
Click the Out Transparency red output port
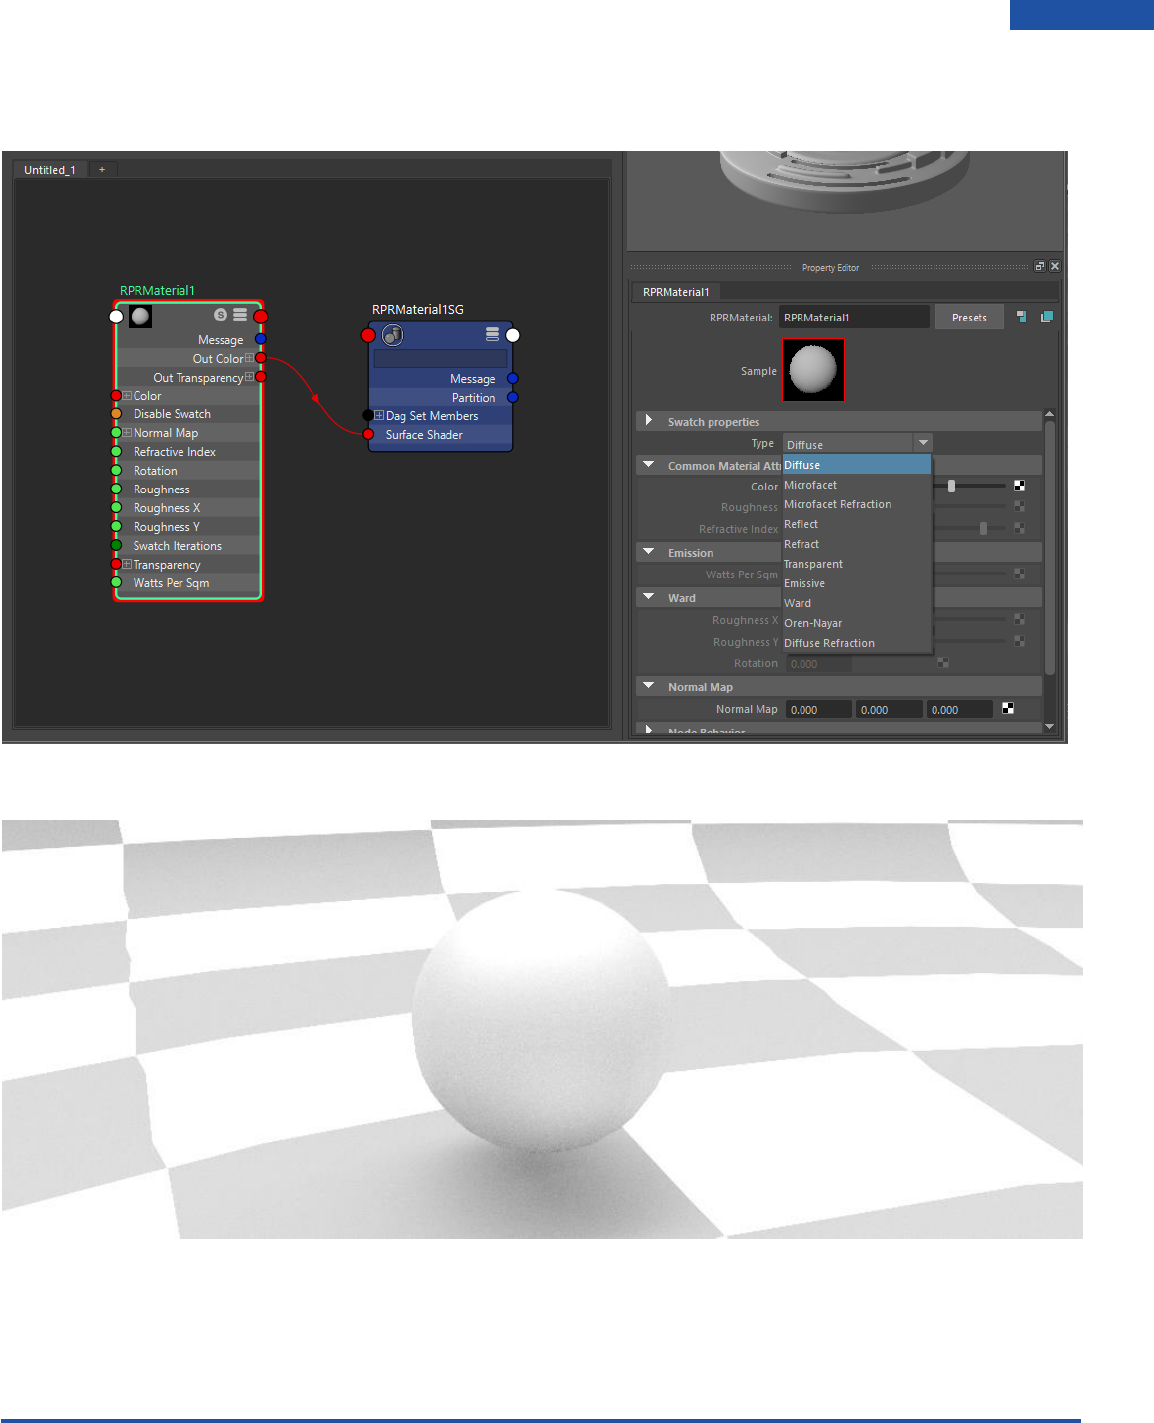[261, 377]
